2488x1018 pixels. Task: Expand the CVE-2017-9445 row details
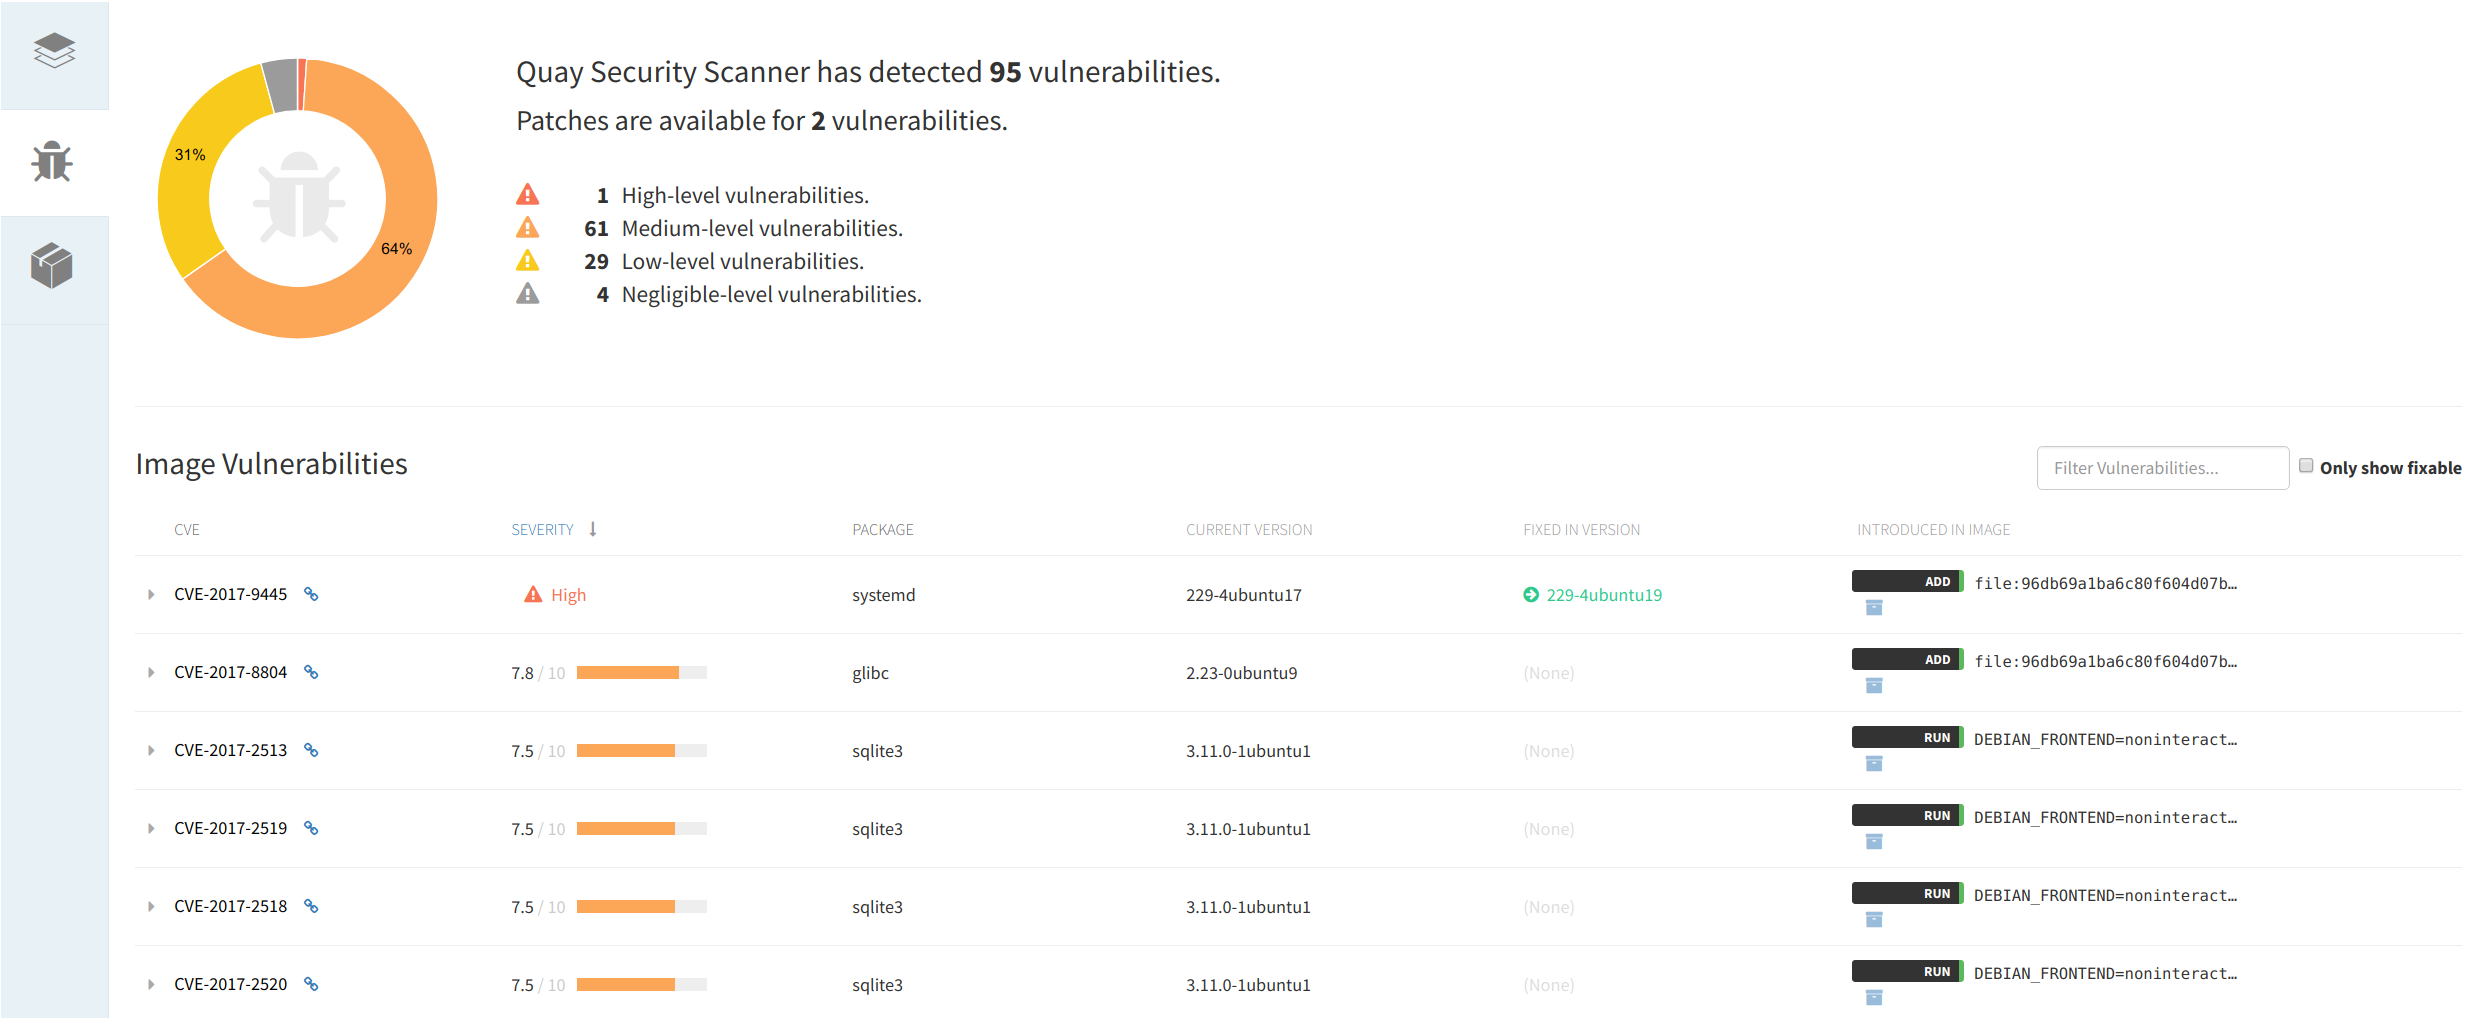point(151,594)
